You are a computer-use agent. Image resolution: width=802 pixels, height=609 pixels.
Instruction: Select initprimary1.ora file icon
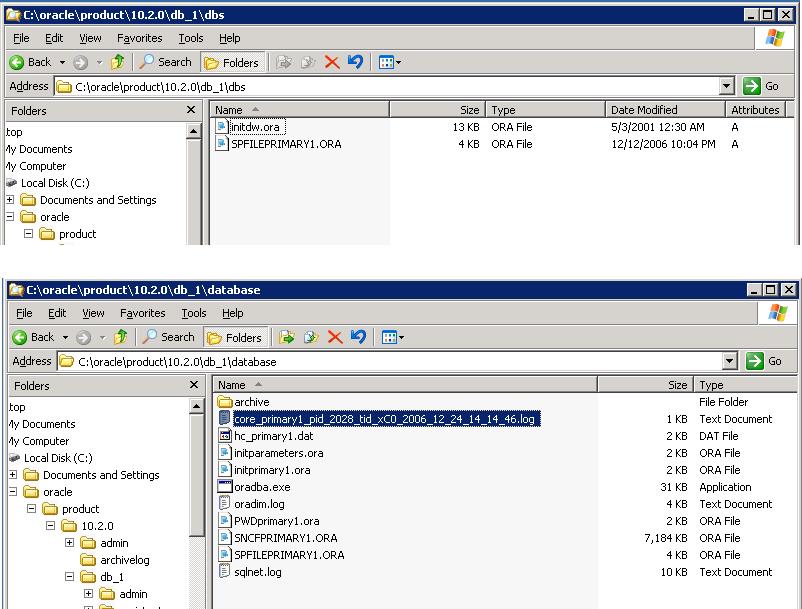coord(225,470)
